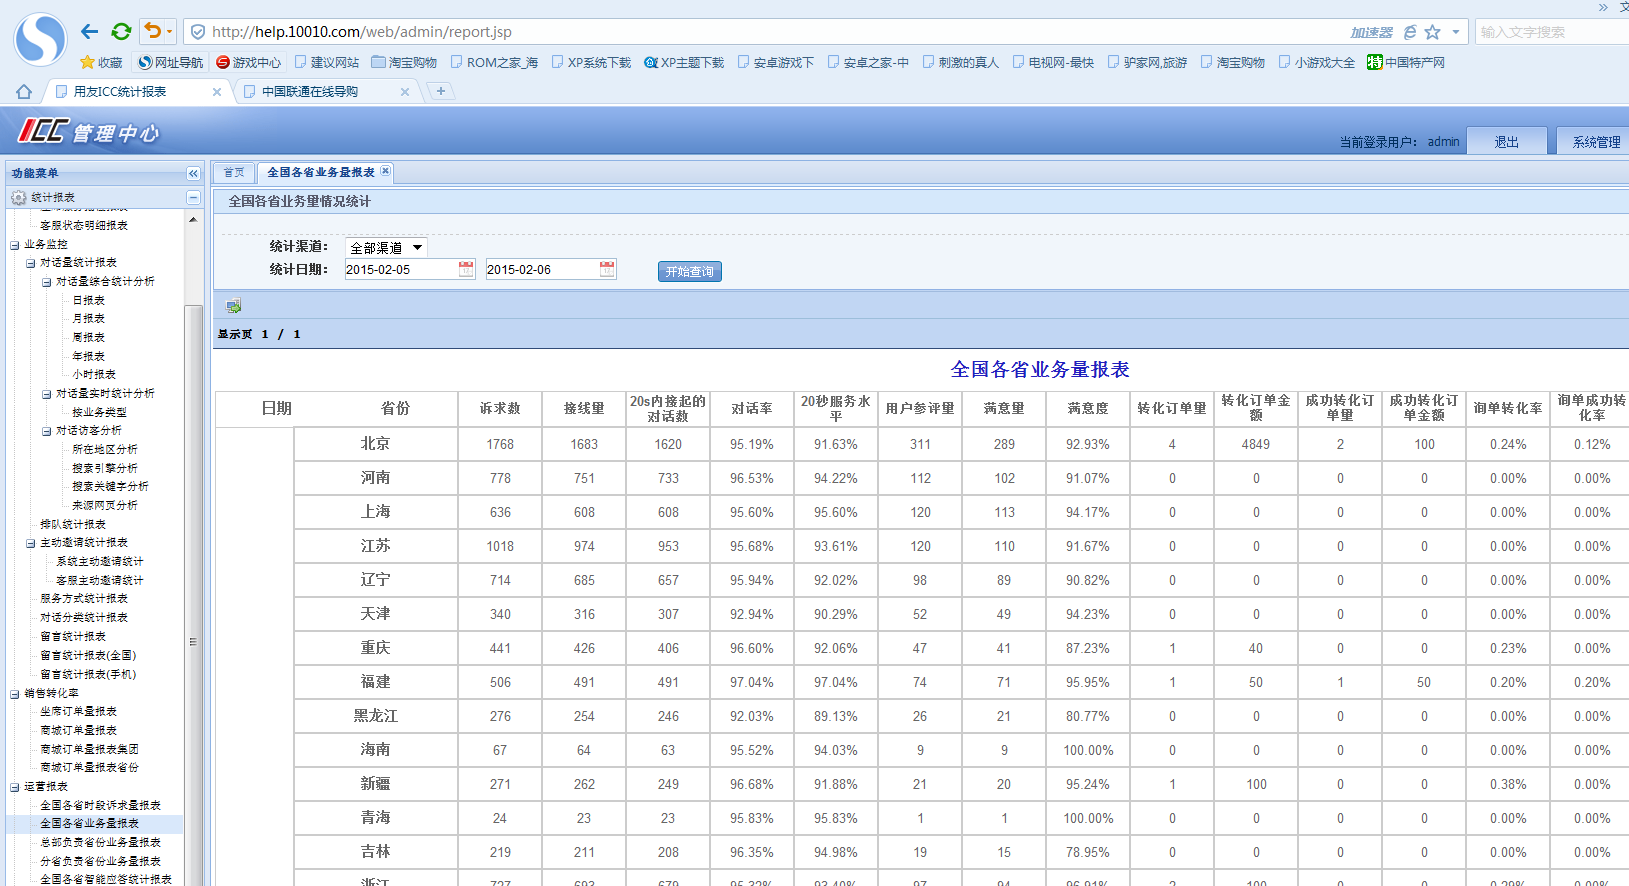Open a new browser tab with plus button
Screen dimensions: 1629x886
[x=441, y=91]
